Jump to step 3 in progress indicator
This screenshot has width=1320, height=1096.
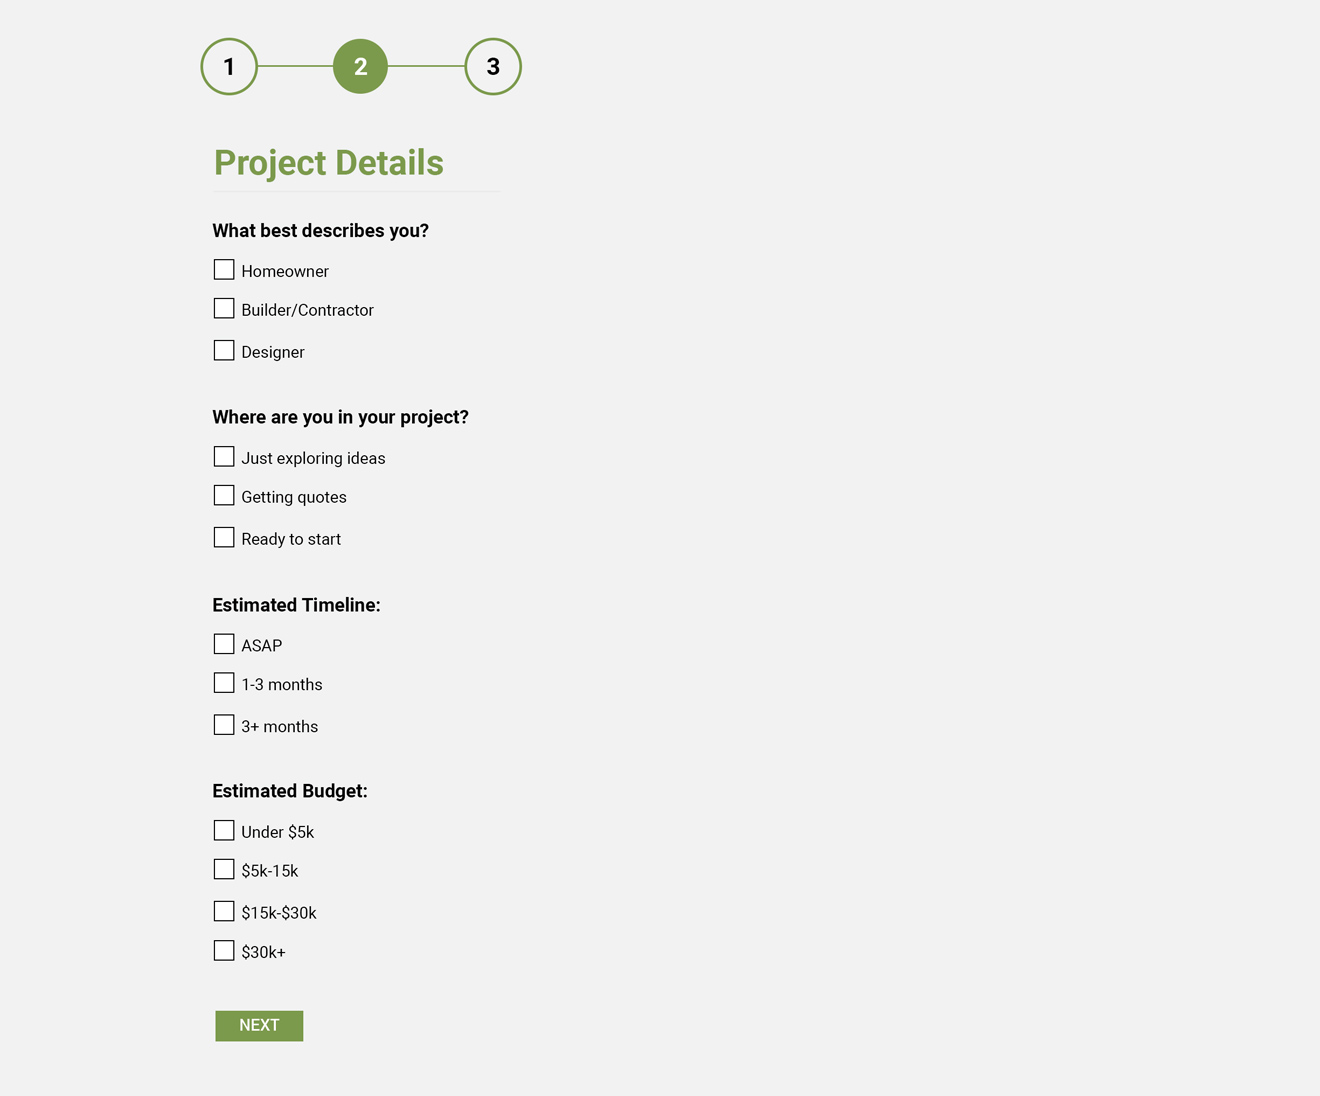click(x=493, y=67)
